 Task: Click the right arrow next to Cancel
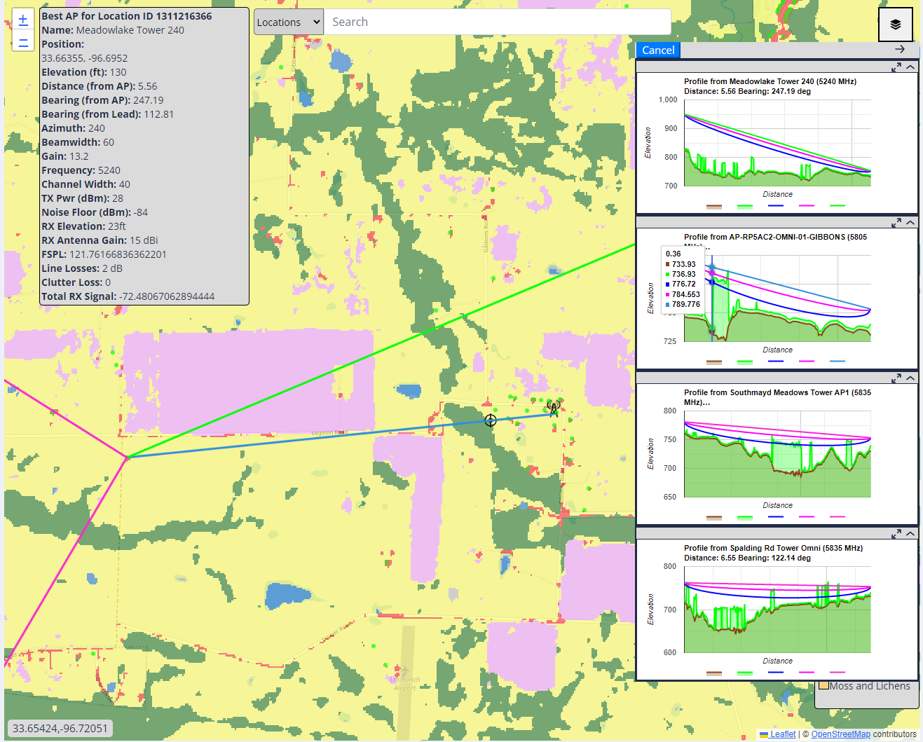(900, 49)
